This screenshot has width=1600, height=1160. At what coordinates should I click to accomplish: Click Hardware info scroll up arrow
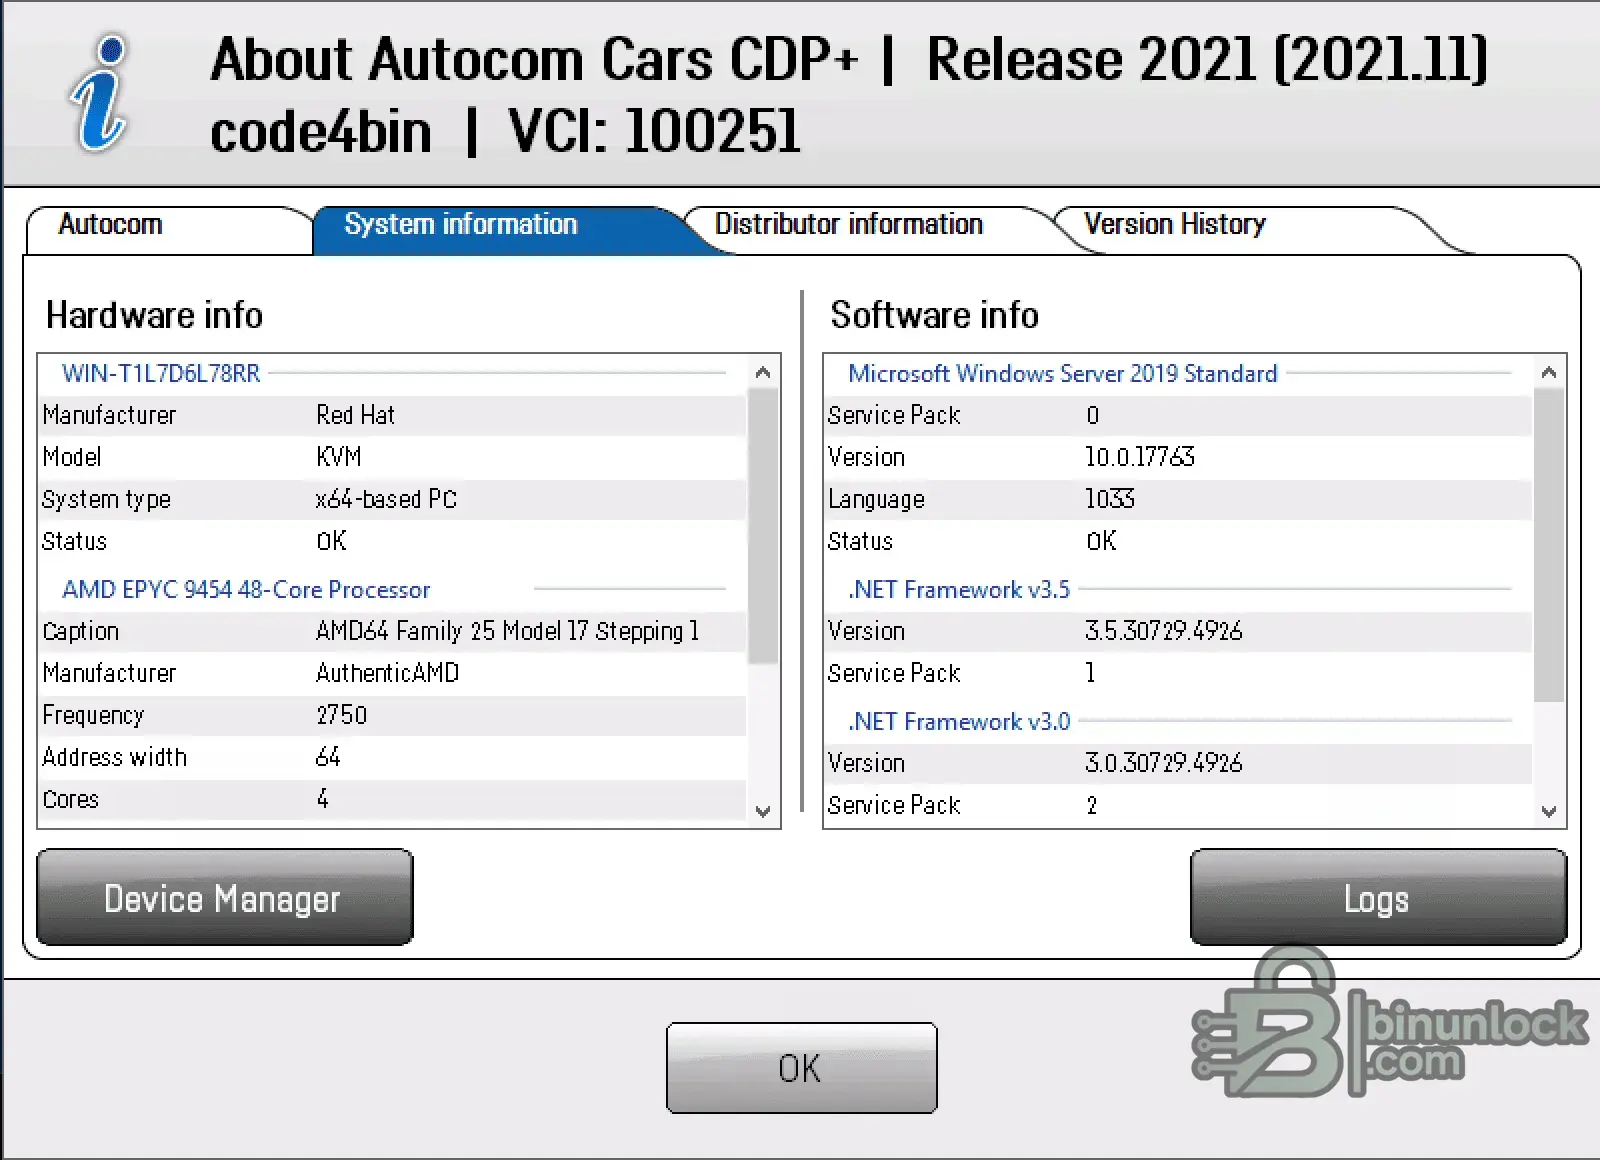[763, 372]
